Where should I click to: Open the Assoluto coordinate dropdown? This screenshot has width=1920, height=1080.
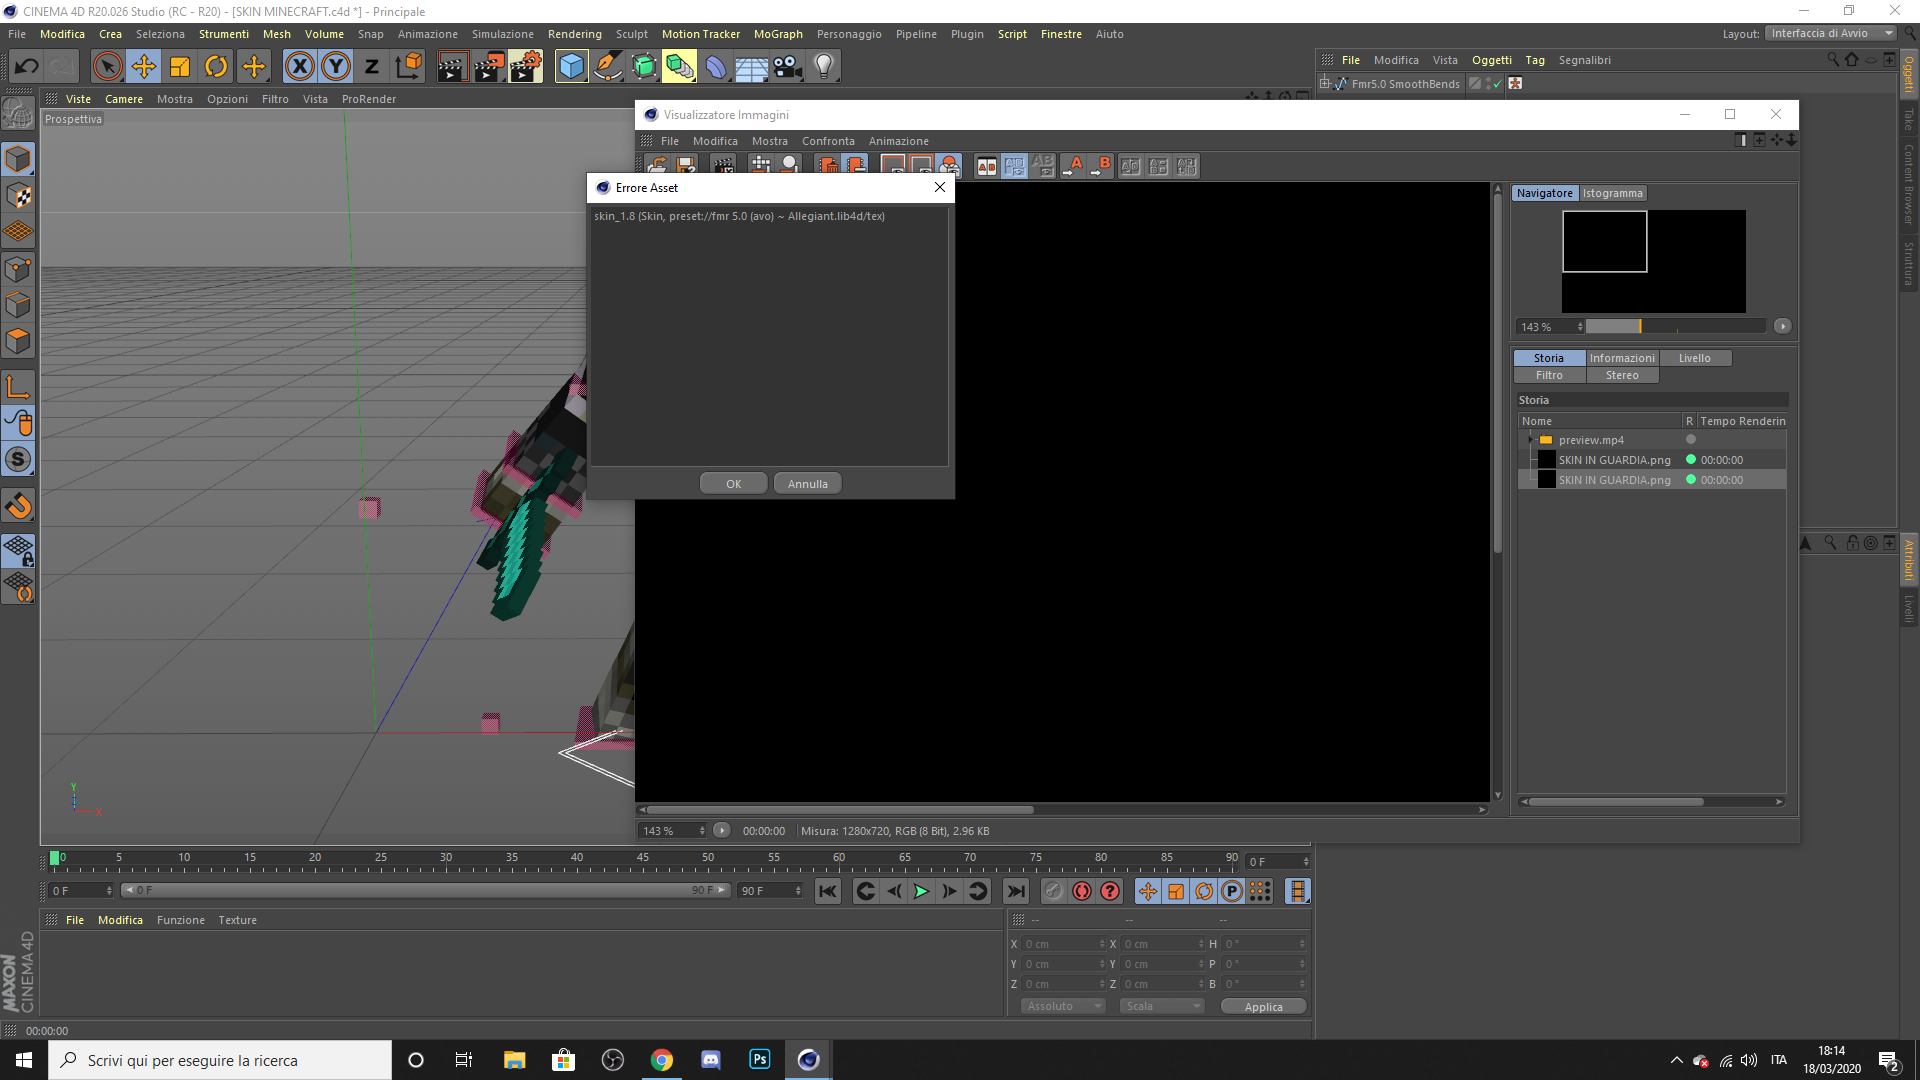click(1062, 1006)
